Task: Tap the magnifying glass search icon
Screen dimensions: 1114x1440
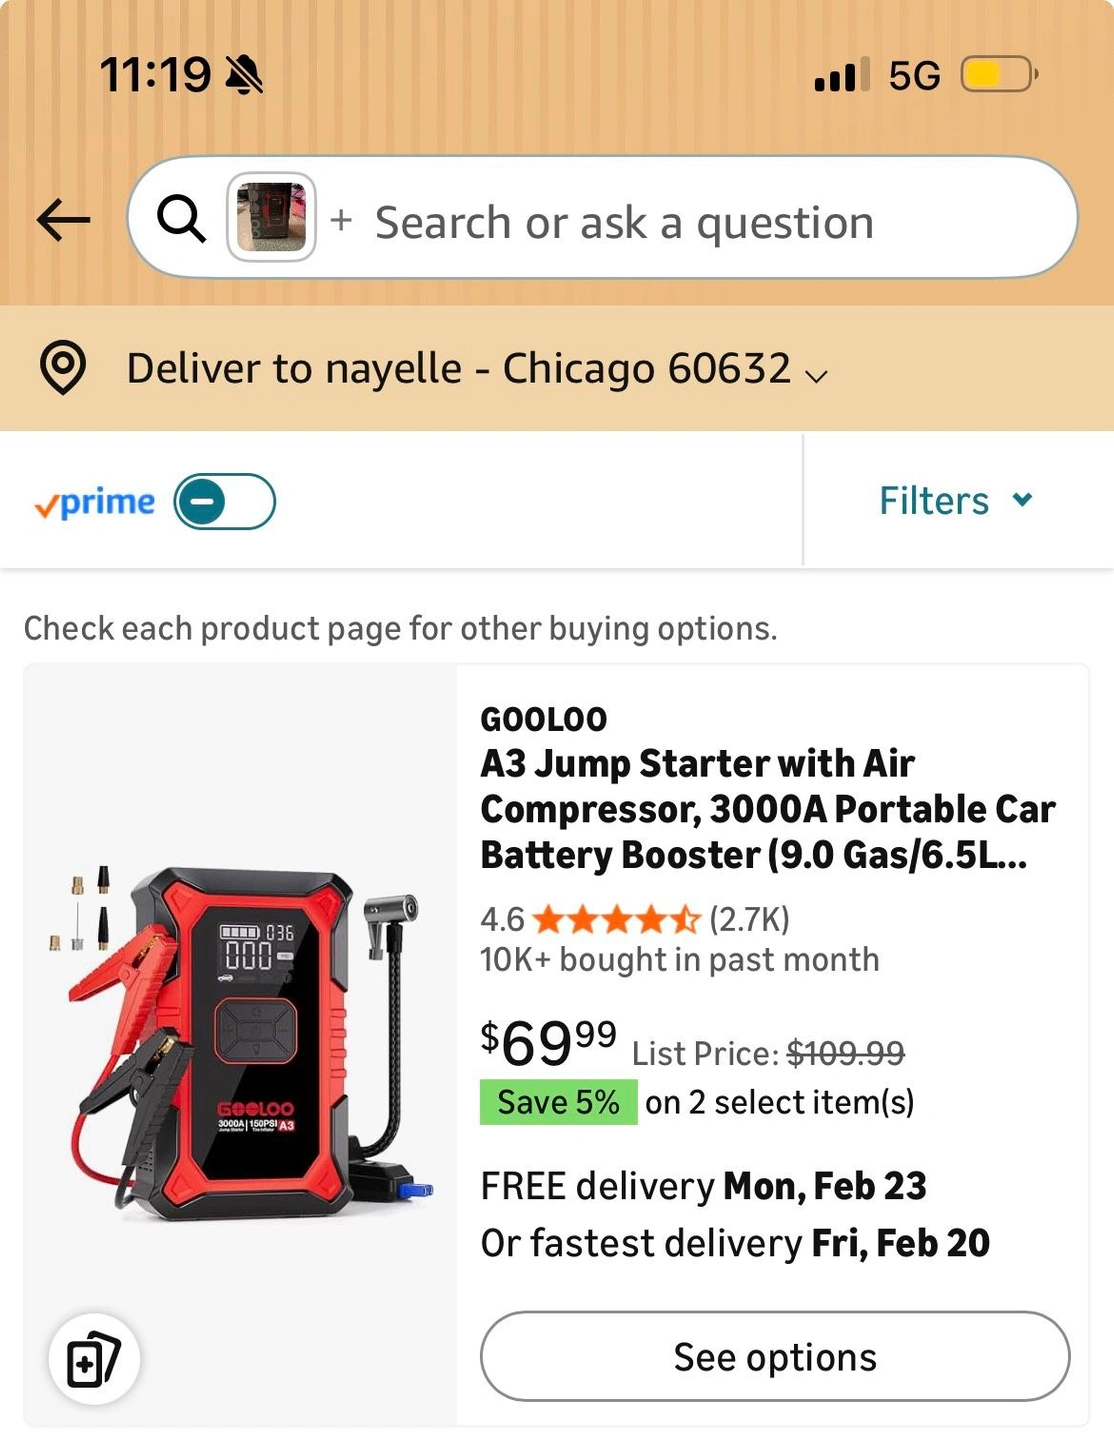Action: click(181, 218)
